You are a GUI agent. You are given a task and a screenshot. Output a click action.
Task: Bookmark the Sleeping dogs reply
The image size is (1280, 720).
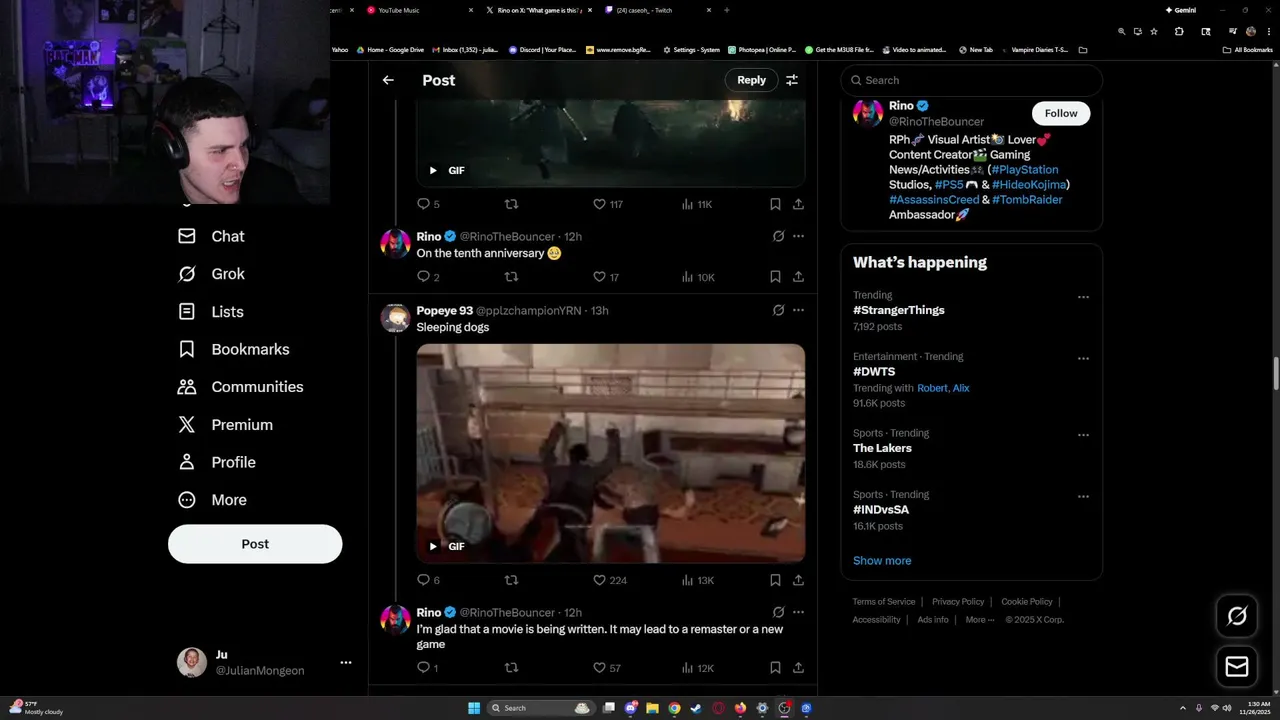775,580
